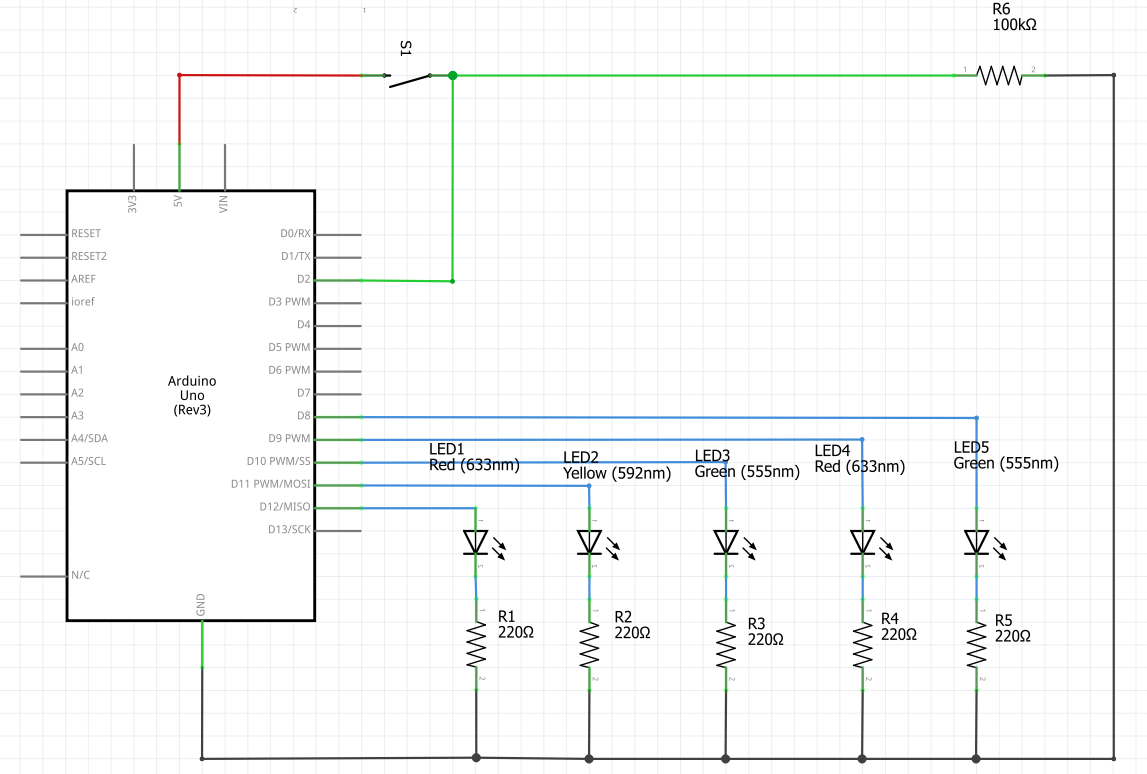
Task: Select the R6 100kΩ resistor symbol
Action: [x=1000, y=75]
